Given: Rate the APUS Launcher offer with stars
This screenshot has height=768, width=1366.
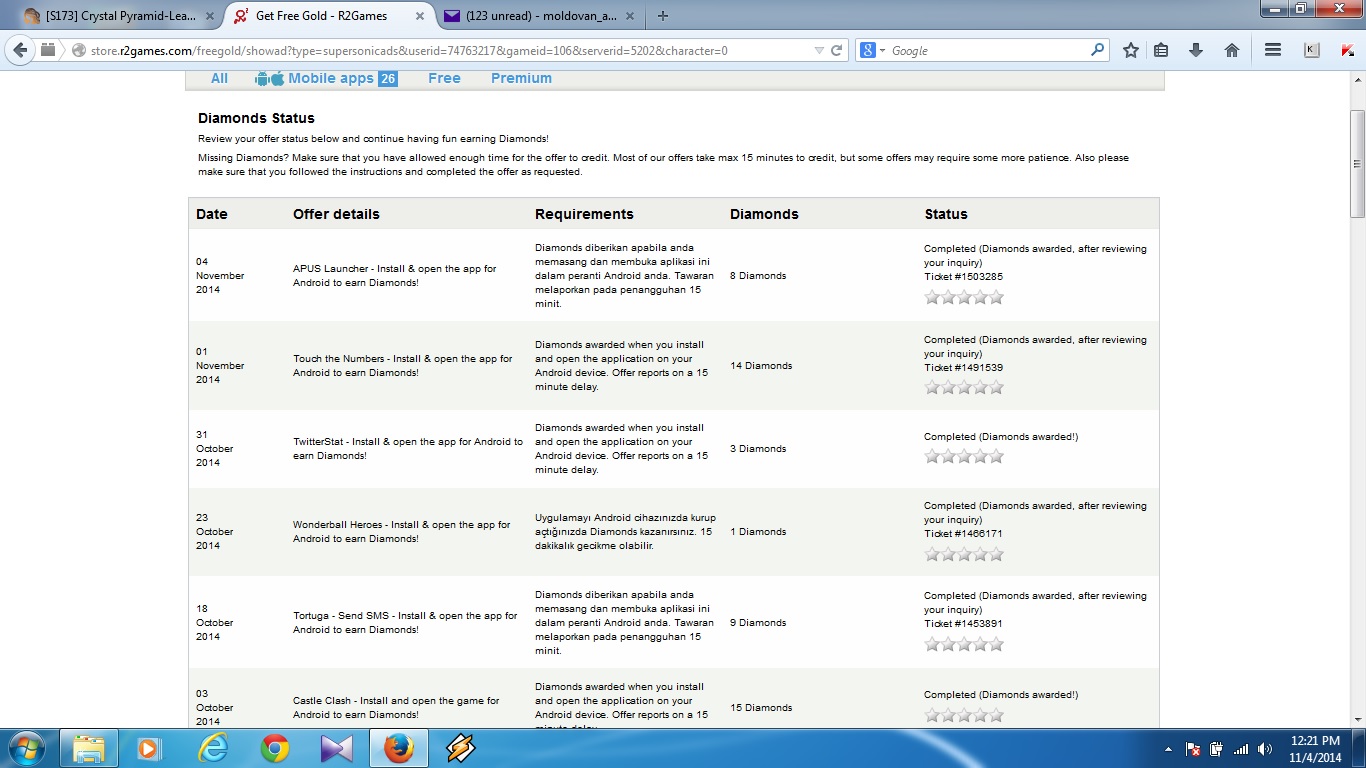Looking at the screenshot, I should coord(963,297).
